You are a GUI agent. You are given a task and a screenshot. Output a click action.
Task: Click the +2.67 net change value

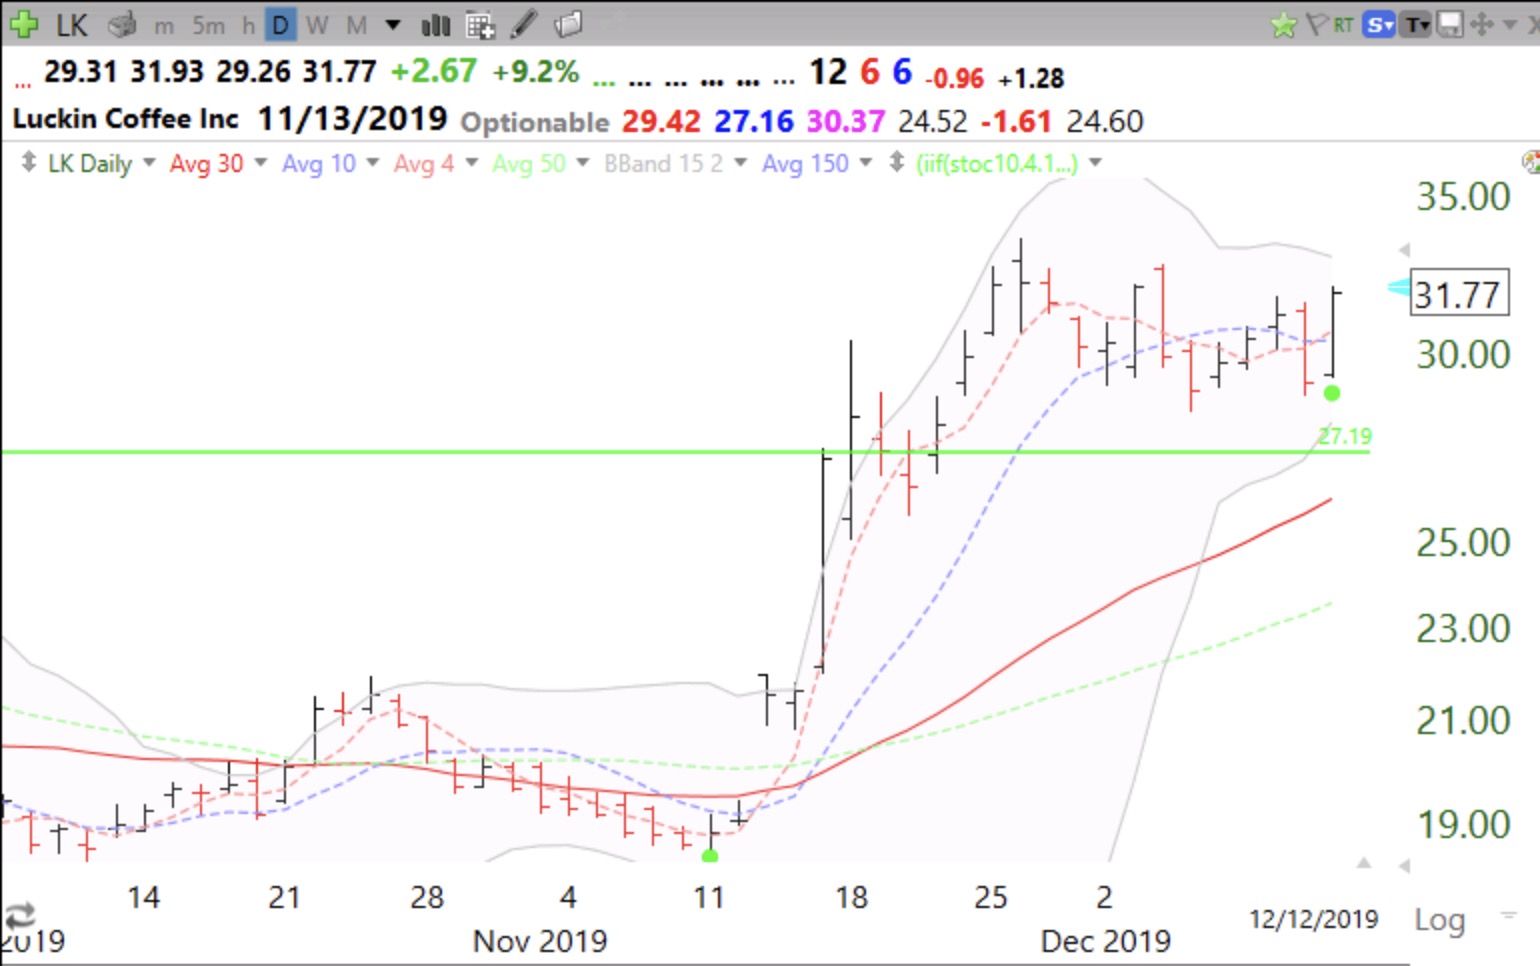[433, 72]
